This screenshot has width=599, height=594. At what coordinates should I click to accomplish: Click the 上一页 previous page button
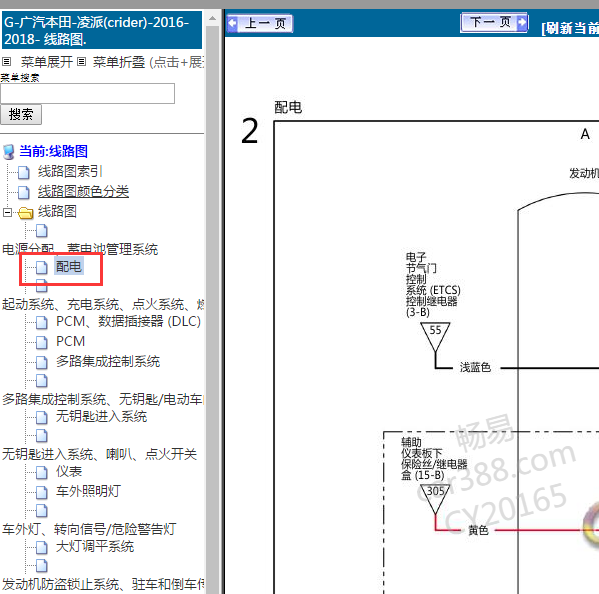(x=260, y=23)
